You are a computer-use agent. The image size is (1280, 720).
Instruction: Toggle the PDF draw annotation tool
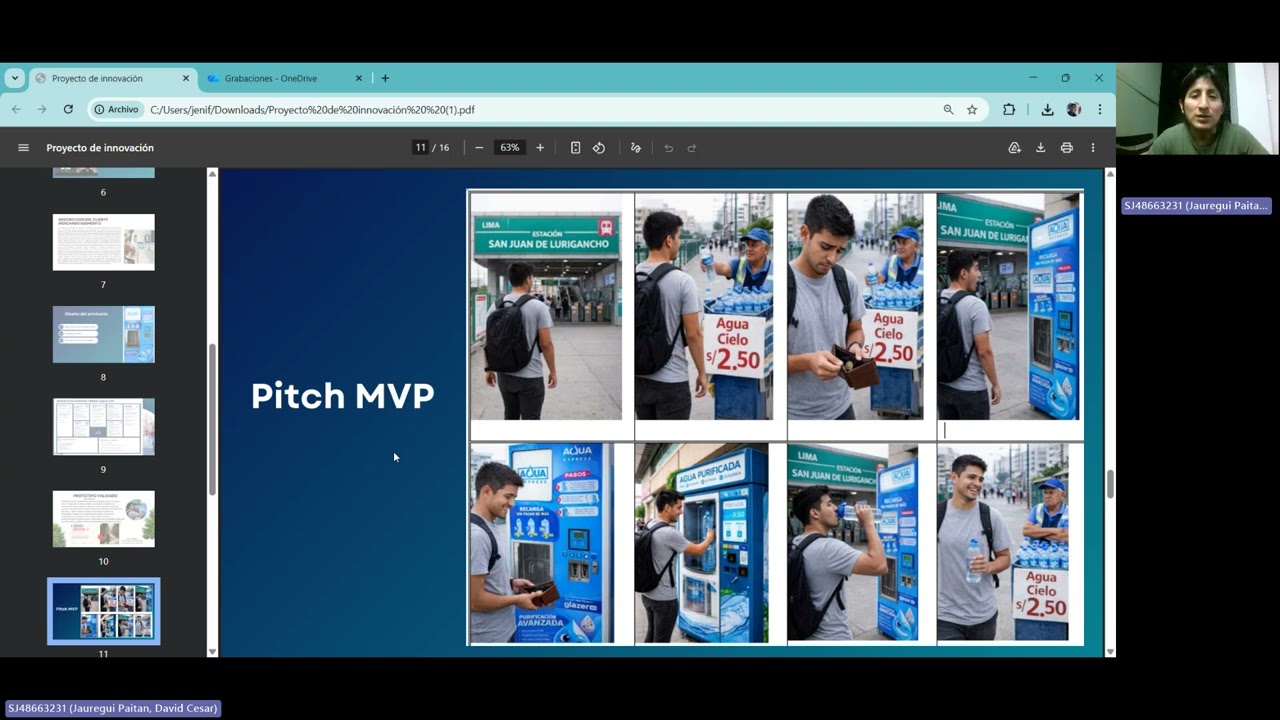635,148
